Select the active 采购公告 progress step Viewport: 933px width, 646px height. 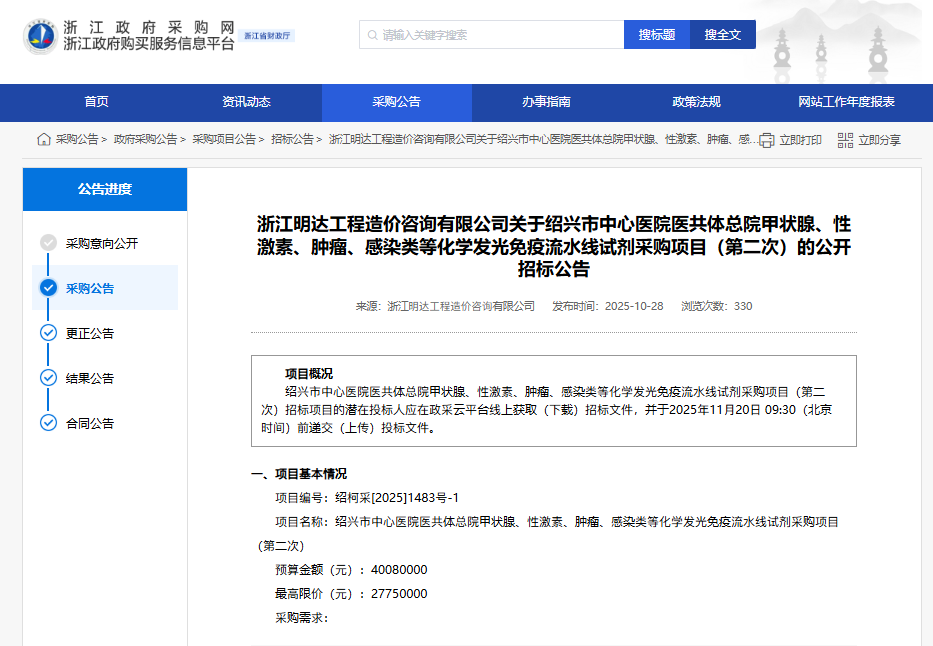90,289
